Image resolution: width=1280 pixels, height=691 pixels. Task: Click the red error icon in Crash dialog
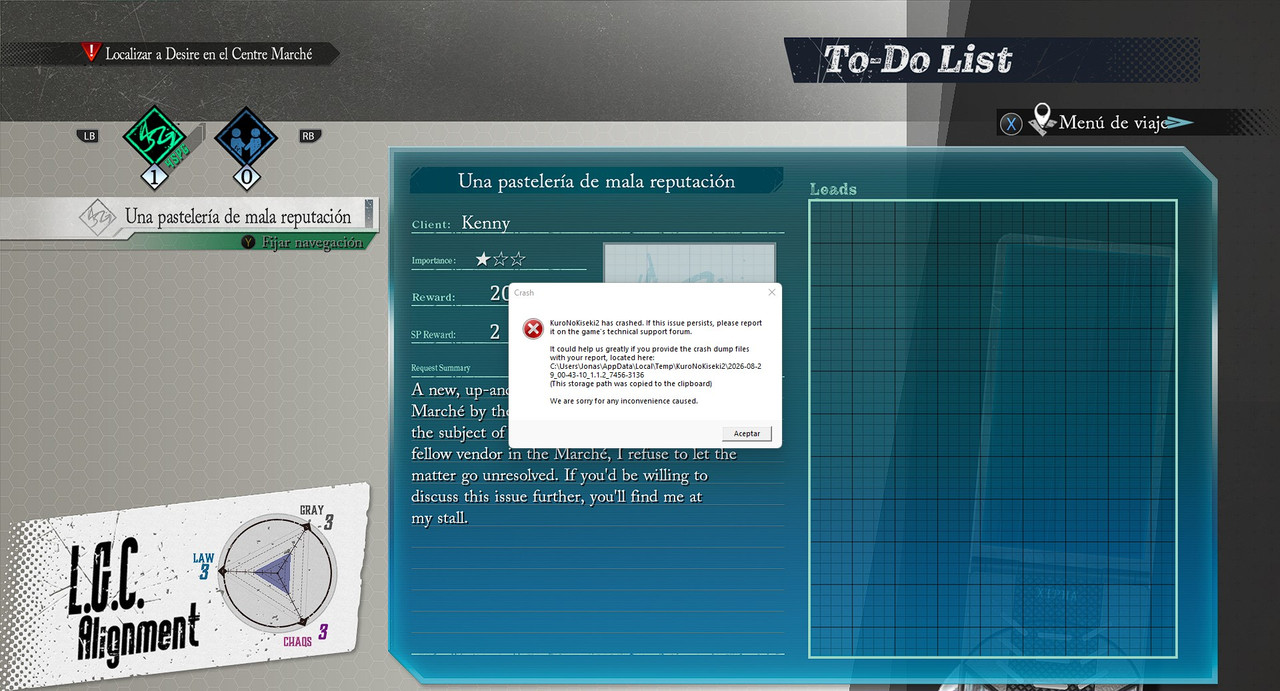(x=533, y=329)
